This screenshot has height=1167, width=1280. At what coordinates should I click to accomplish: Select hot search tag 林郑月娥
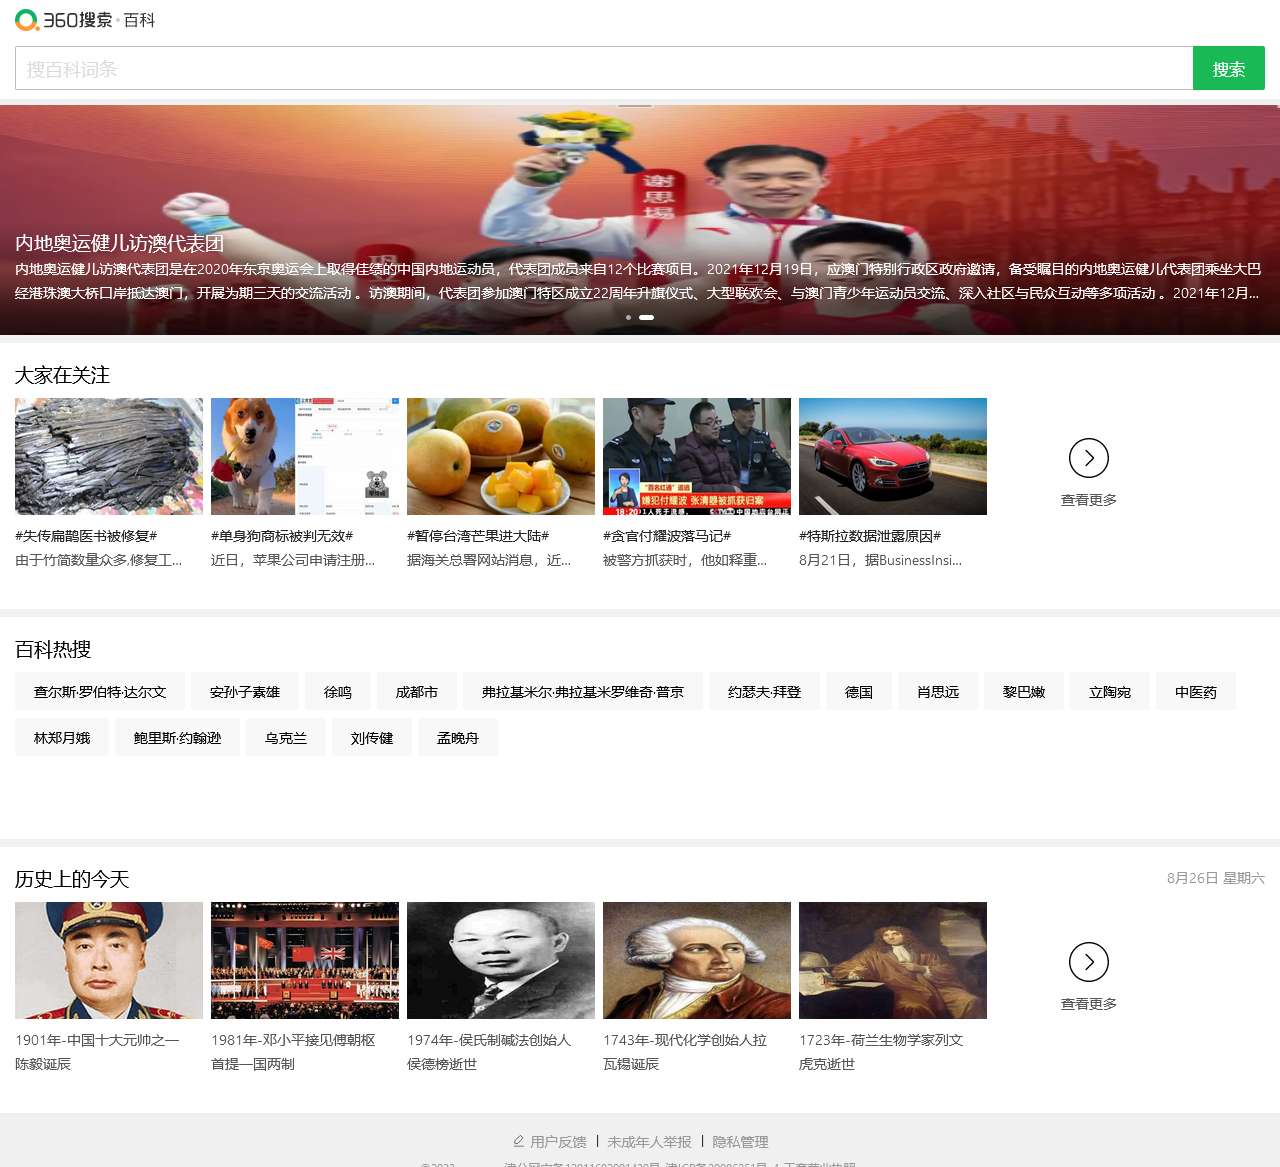tap(62, 738)
